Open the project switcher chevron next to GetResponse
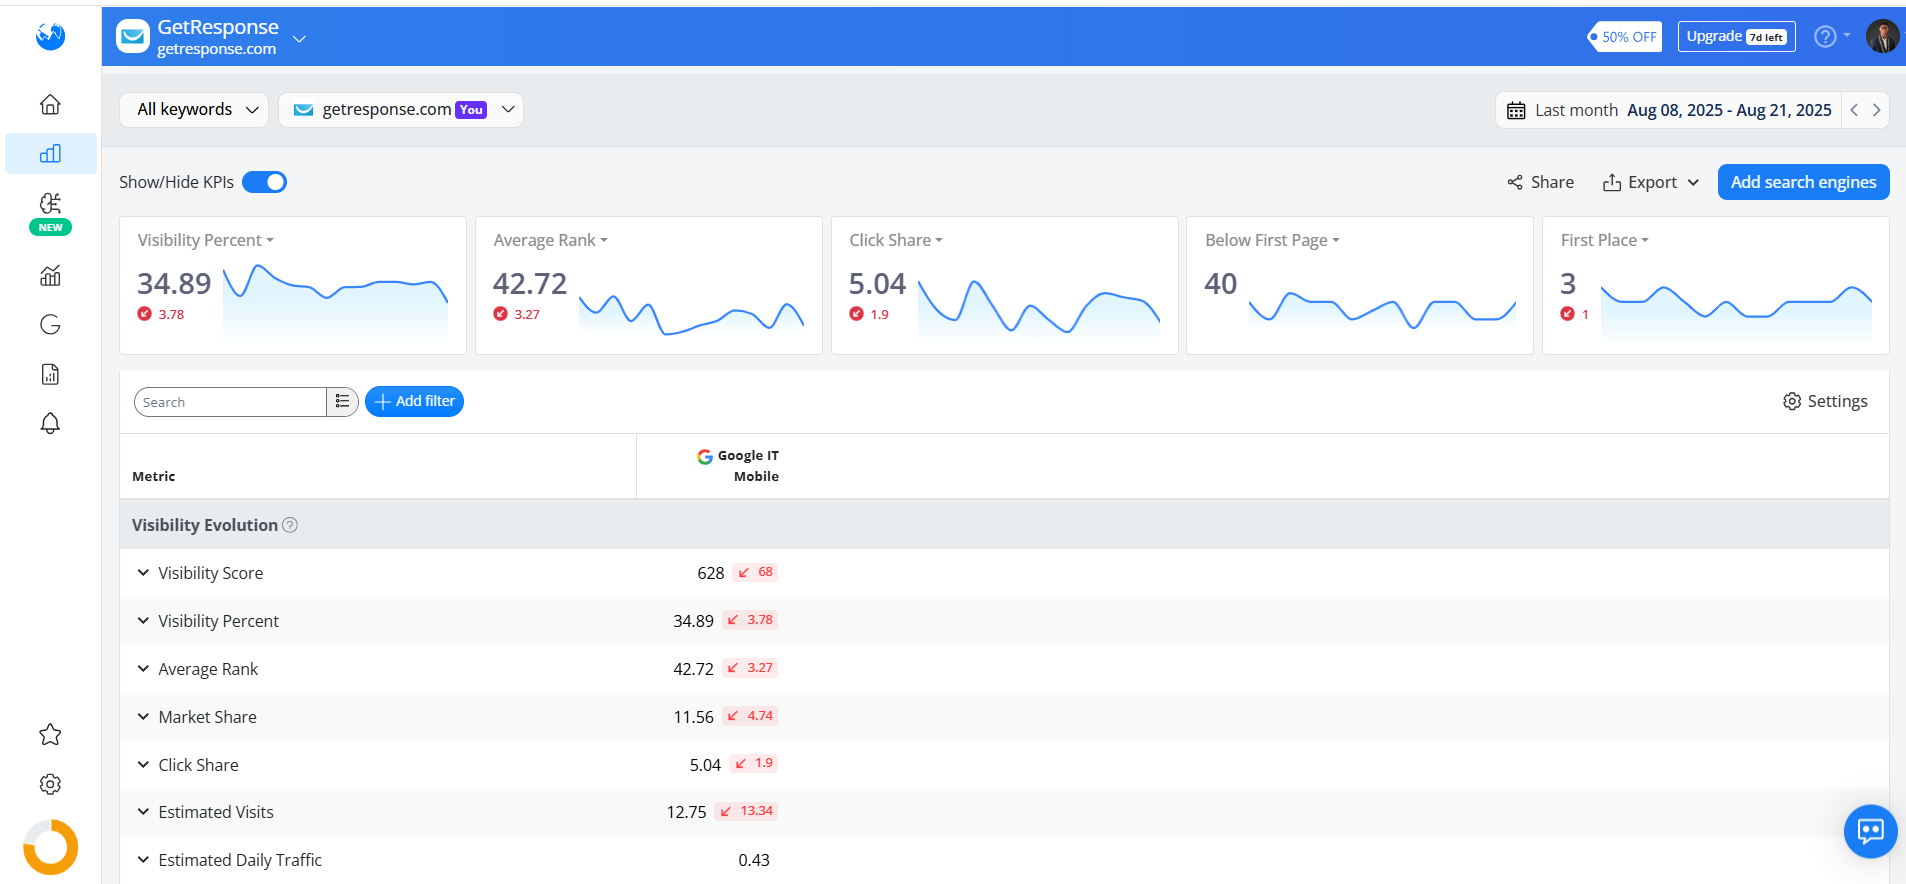Viewport: 1906px width, 884px height. [299, 38]
